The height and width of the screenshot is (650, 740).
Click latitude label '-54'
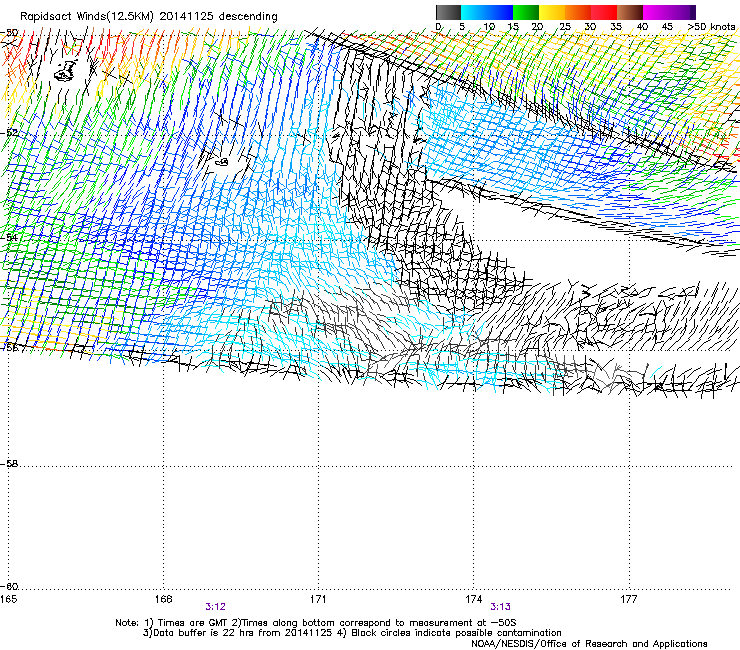click(9, 237)
